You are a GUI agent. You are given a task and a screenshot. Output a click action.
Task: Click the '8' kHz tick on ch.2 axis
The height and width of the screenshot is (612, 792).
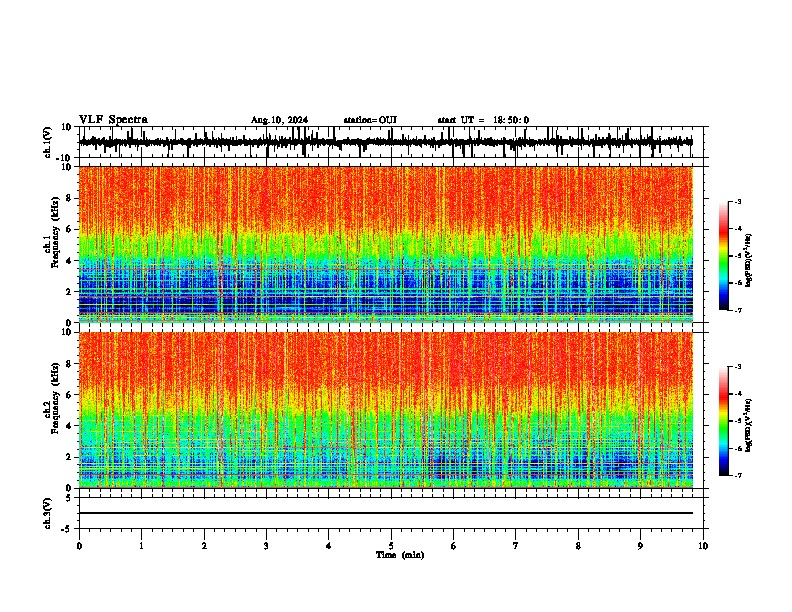(70, 364)
